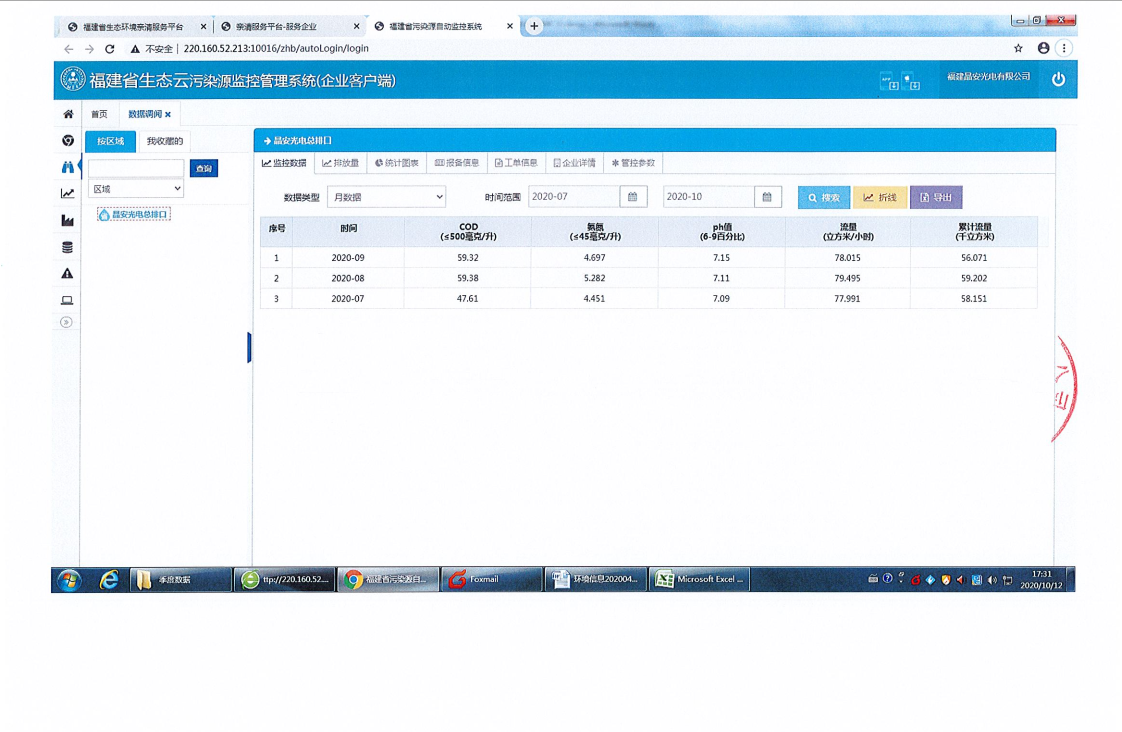Screen dimensions: 1122x732
Task: Switch to the 统计图表 tab
Action: tap(397, 163)
